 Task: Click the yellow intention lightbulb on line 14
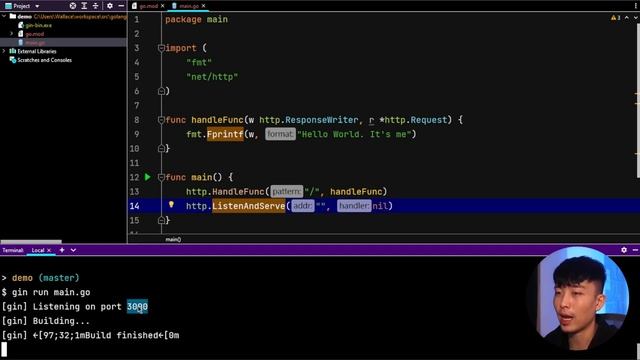tap(171, 205)
